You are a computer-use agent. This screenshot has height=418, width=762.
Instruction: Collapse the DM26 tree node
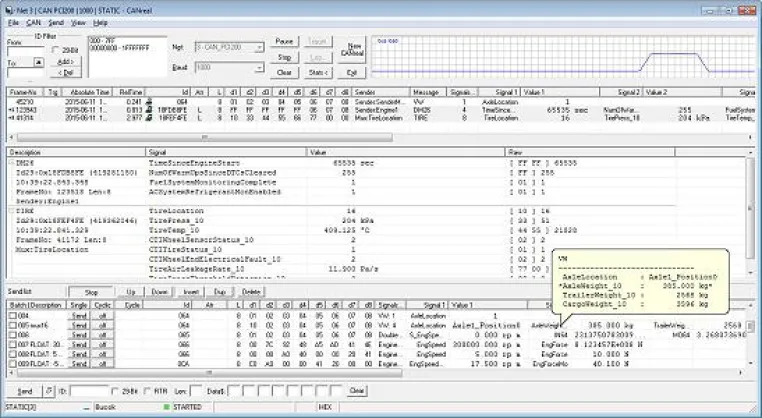[11, 163]
